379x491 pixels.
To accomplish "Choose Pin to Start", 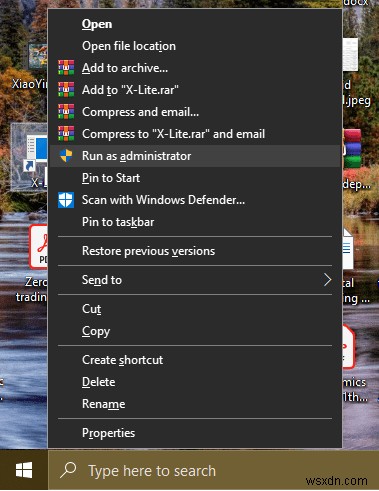I will pos(195,178).
